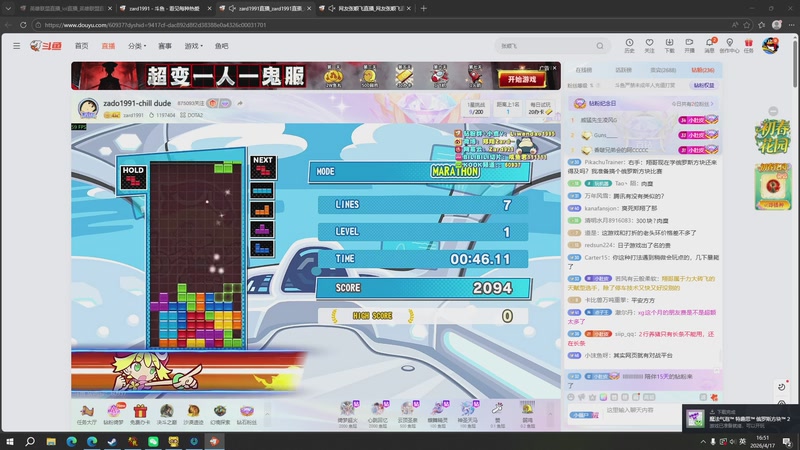Switch to the 钻粉 diamond fans tab
This screenshot has width=800, height=450.
[x=703, y=70]
